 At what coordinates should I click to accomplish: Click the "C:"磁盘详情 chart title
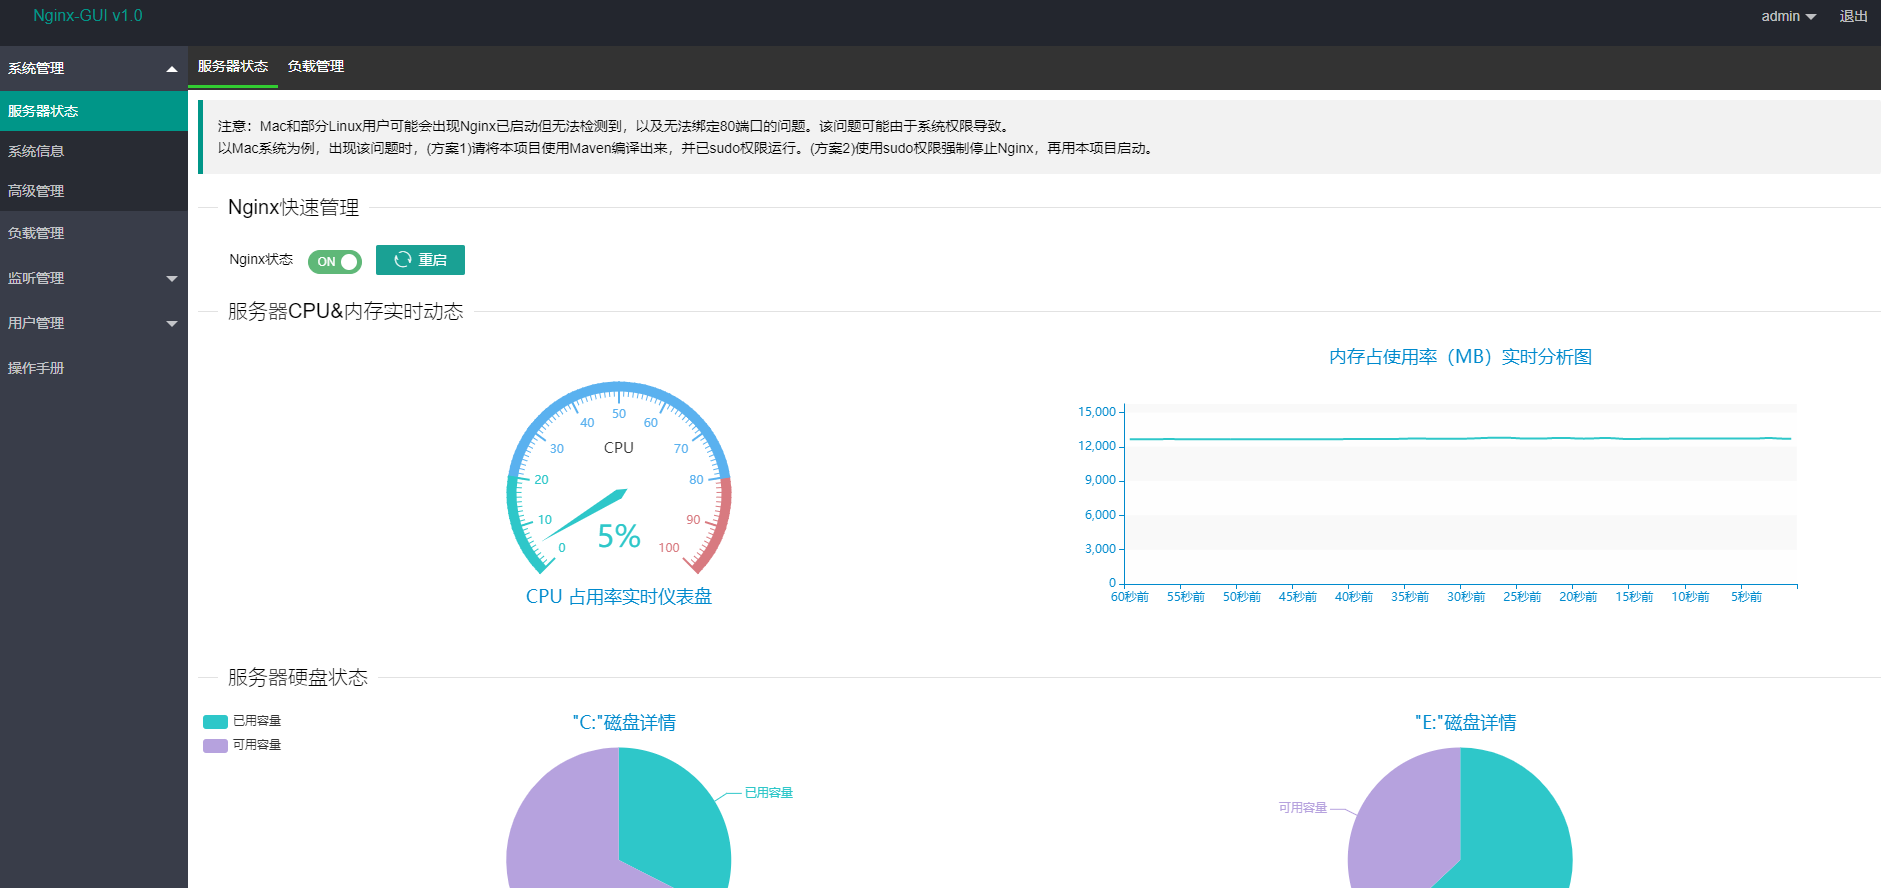click(624, 723)
